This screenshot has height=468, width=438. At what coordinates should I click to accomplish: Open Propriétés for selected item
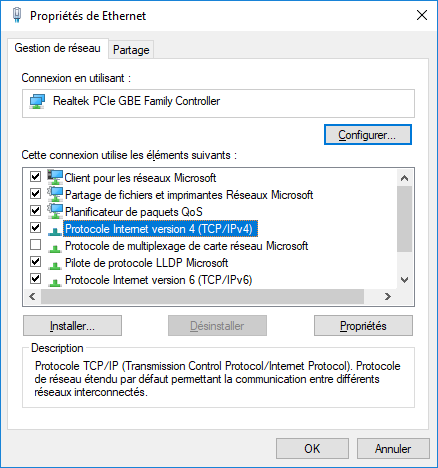pyautogui.click(x=363, y=326)
